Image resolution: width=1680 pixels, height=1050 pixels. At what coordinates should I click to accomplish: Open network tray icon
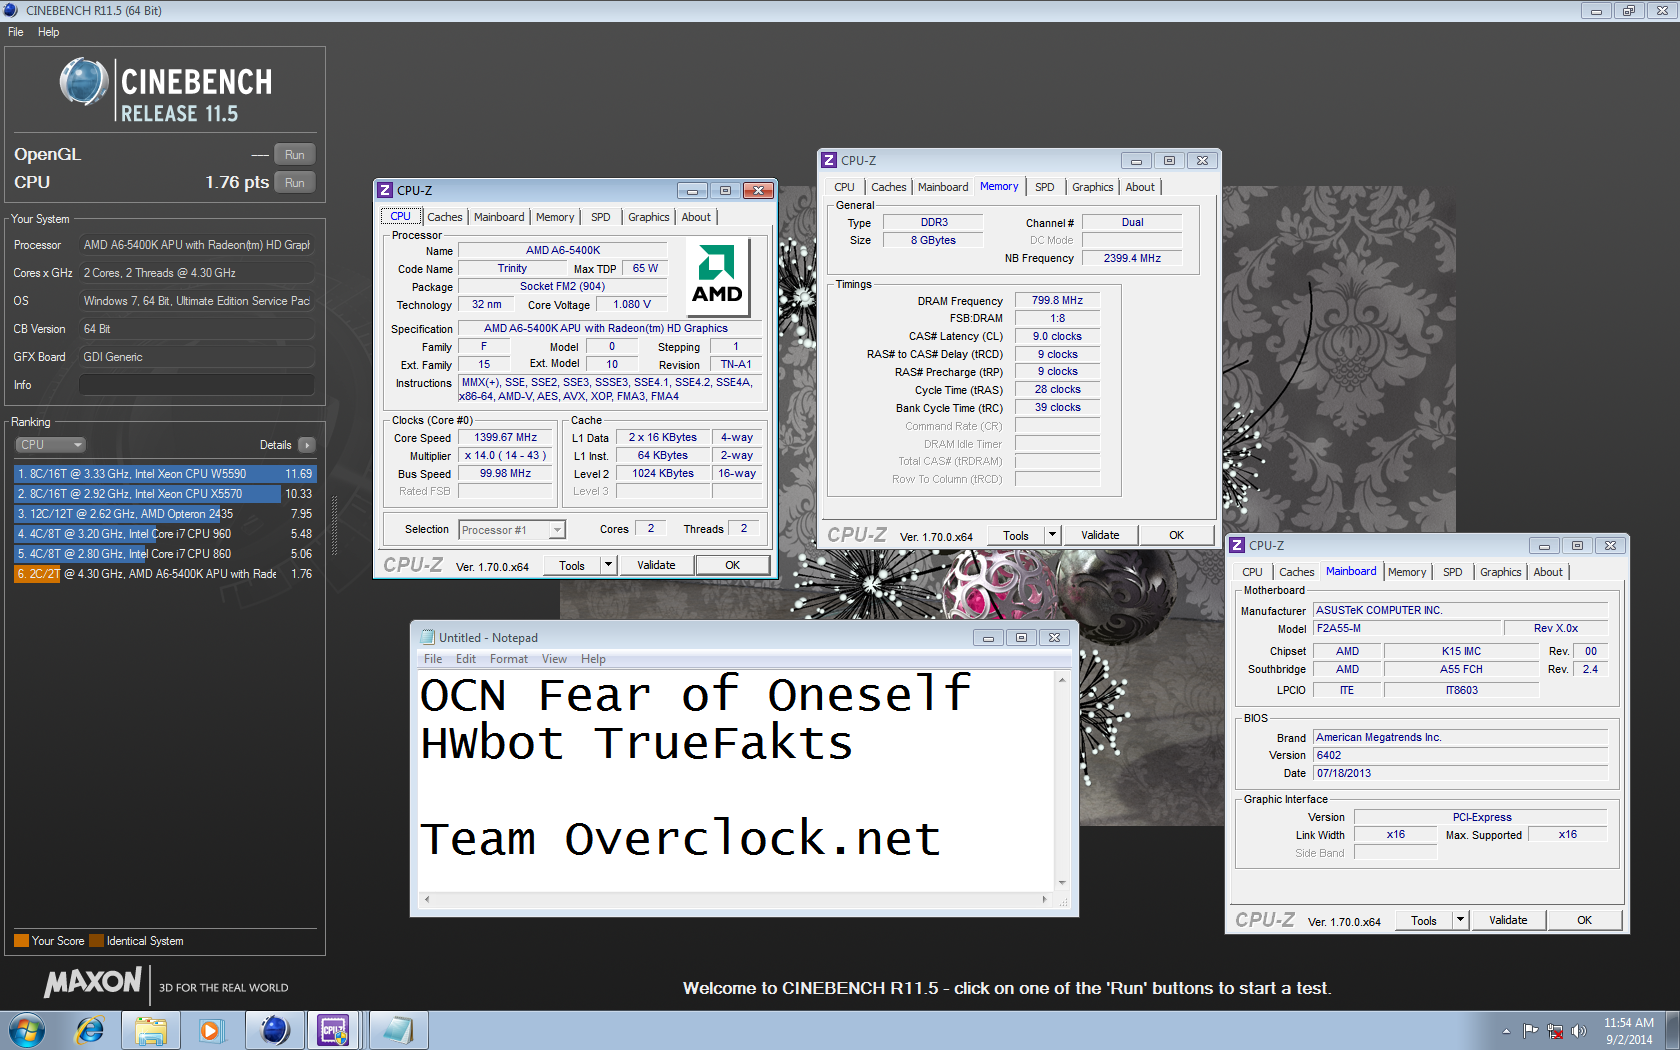pos(1555,1031)
